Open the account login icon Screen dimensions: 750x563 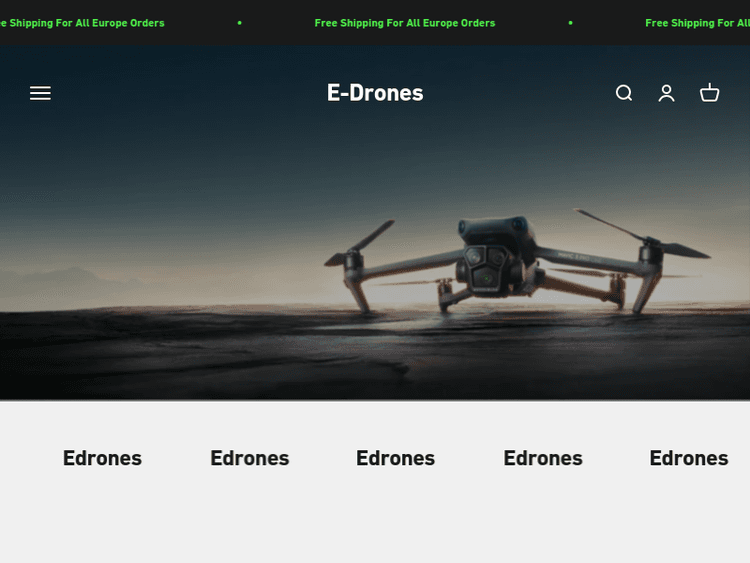[x=667, y=93]
